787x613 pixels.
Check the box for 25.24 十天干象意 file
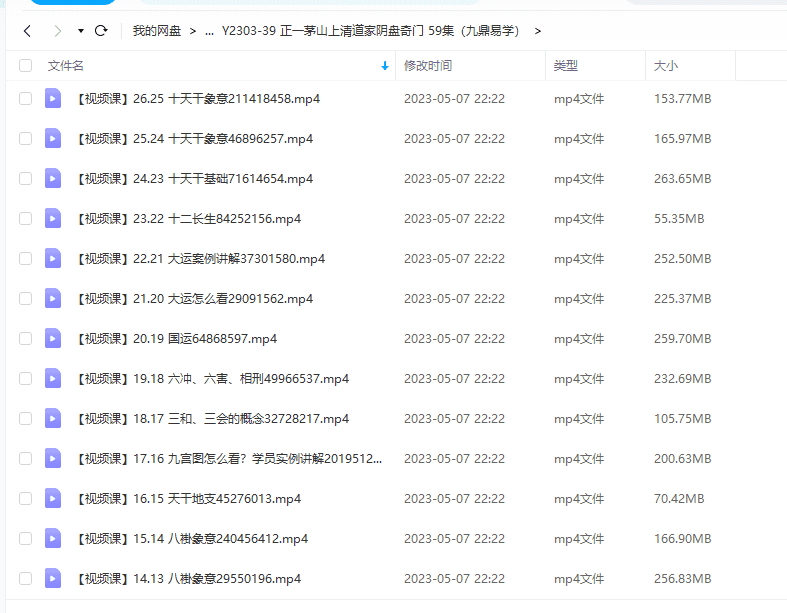click(x=25, y=138)
